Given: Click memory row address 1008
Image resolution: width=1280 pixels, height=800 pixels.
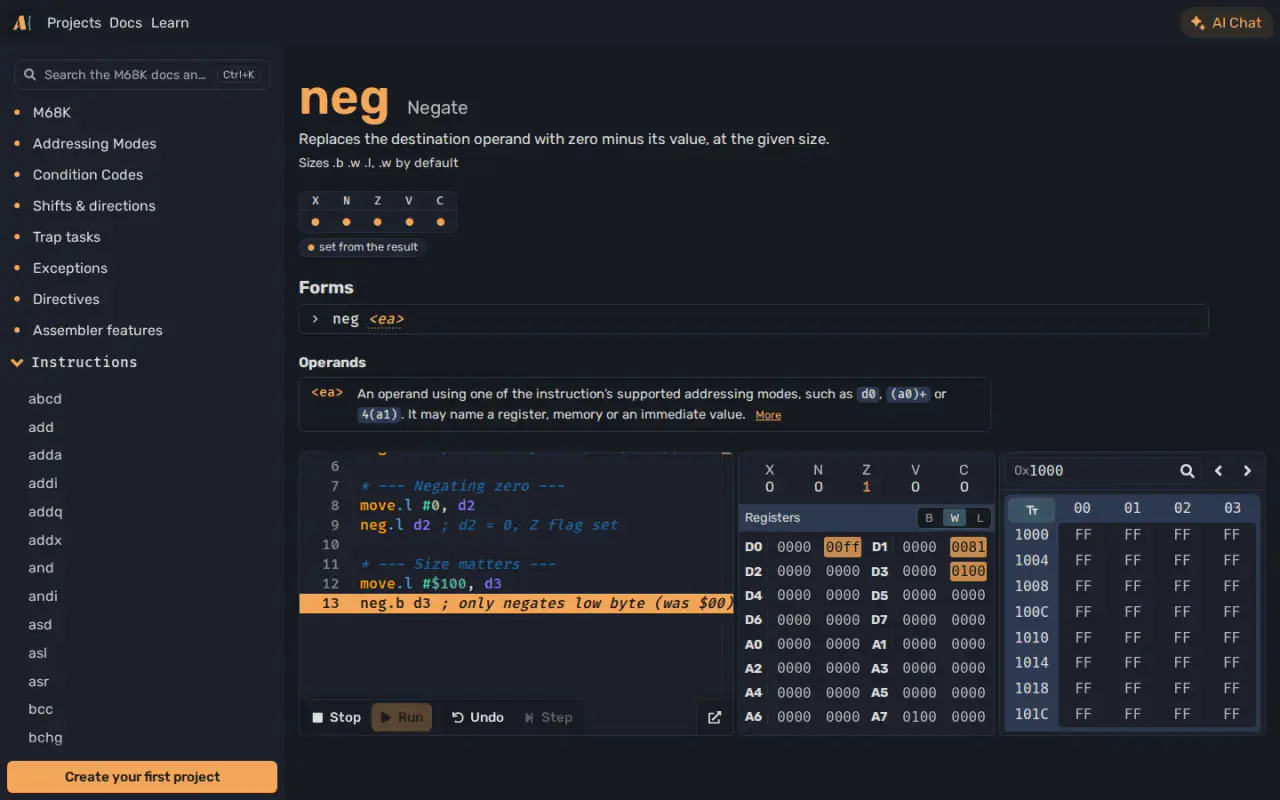Looking at the screenshot, I should pyautogui.click(x=1032, y=586).
